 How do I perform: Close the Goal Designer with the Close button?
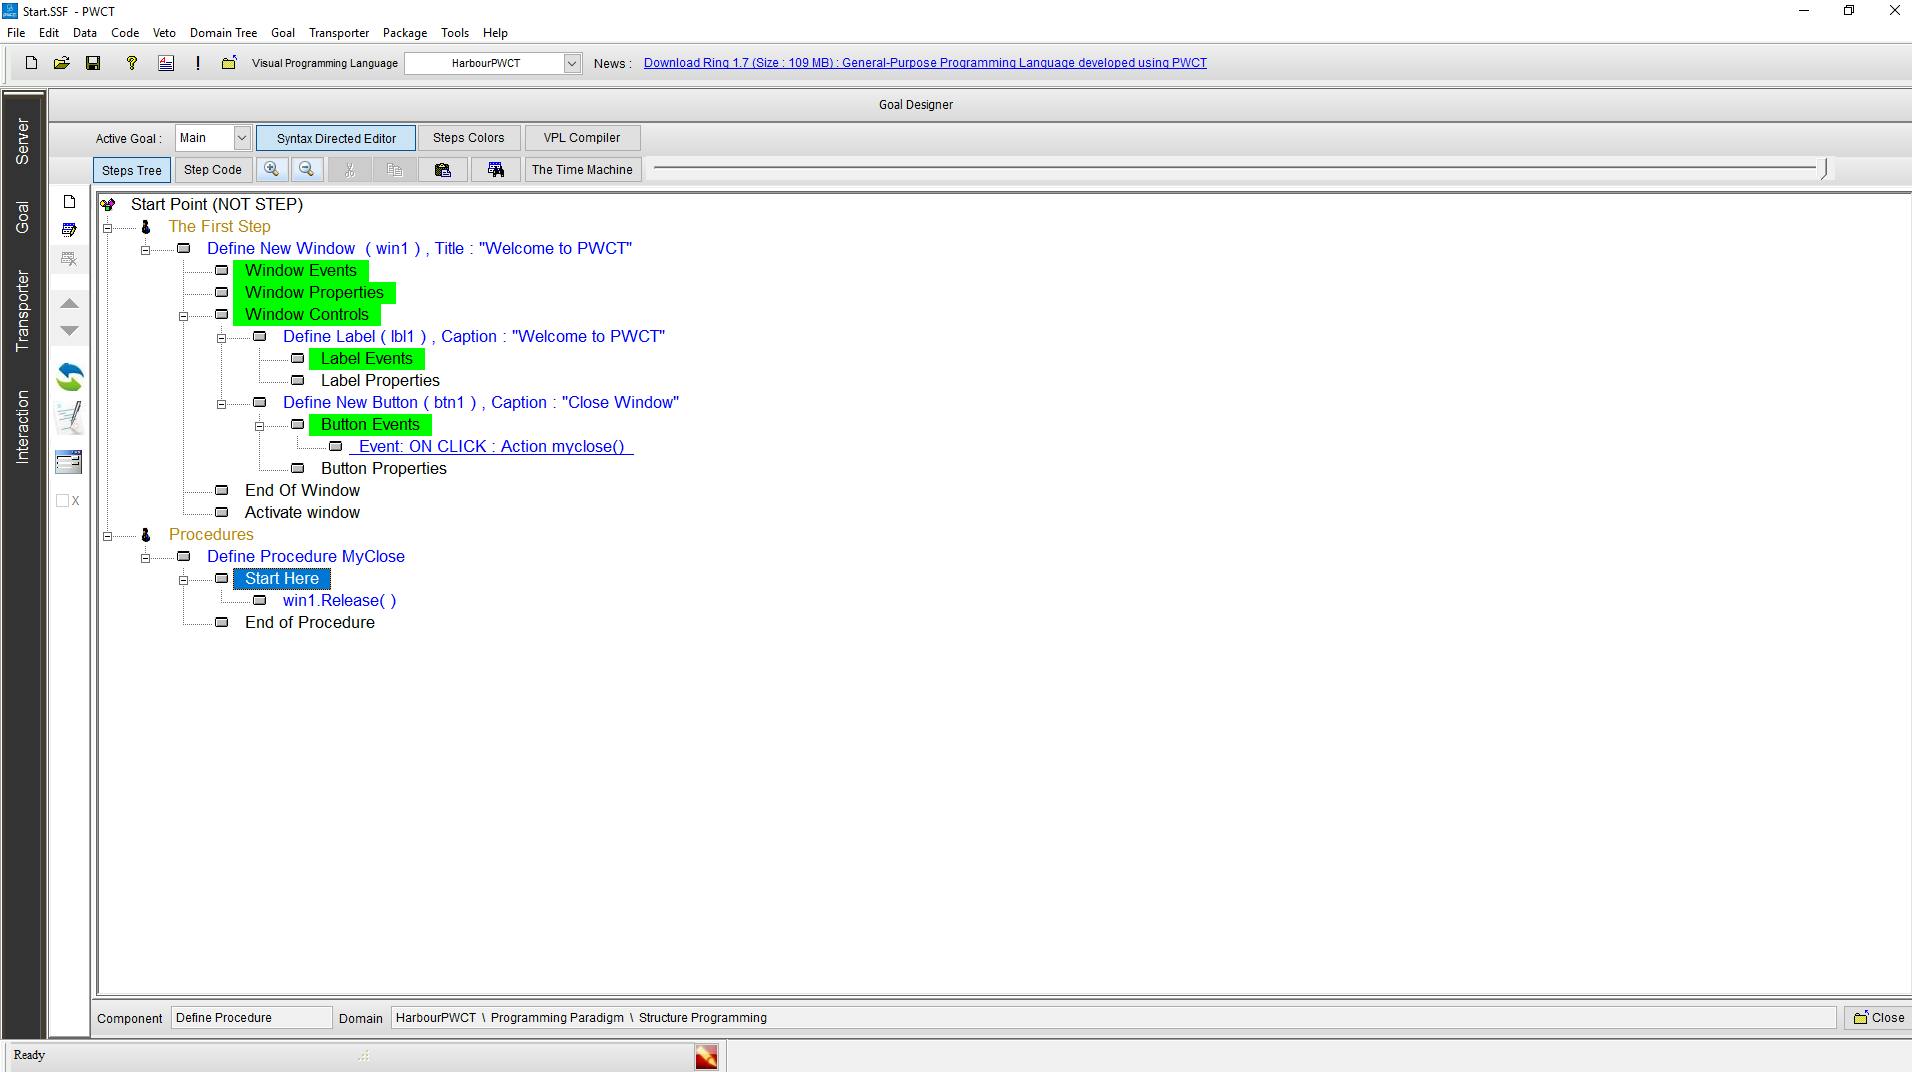coord(1878,1018)
